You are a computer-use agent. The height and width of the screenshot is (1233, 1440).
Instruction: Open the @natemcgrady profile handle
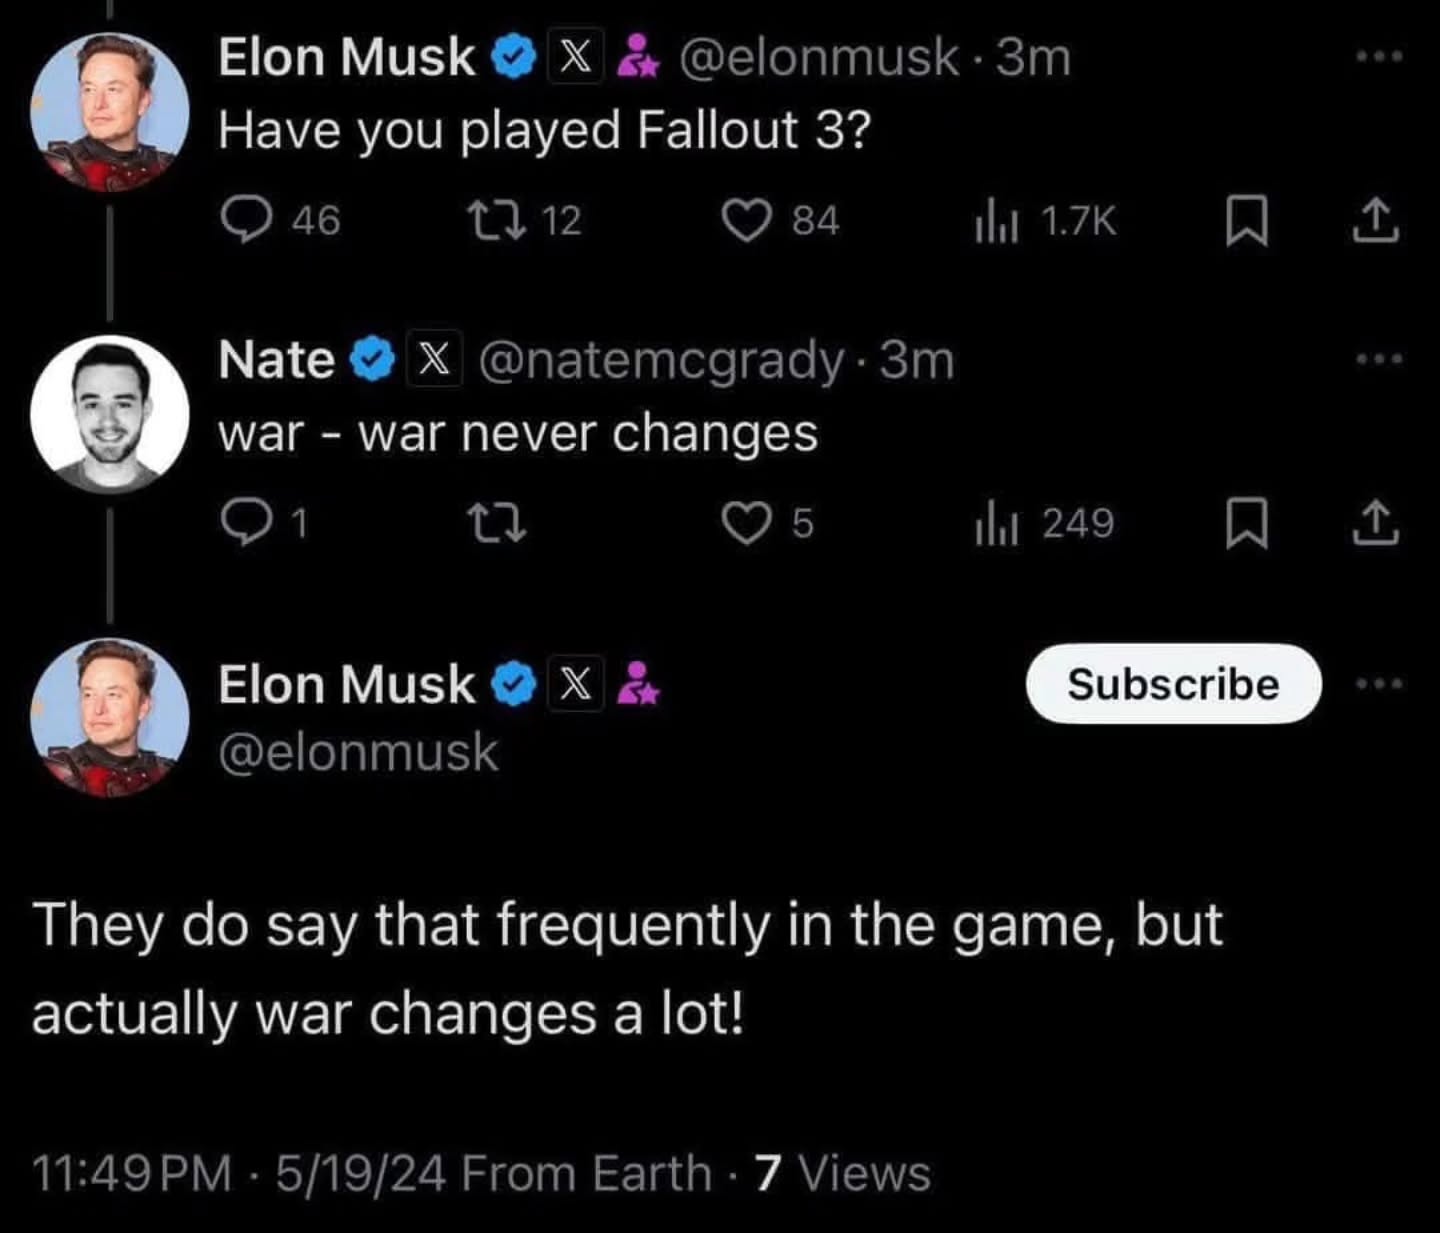(x=661, y=360)
